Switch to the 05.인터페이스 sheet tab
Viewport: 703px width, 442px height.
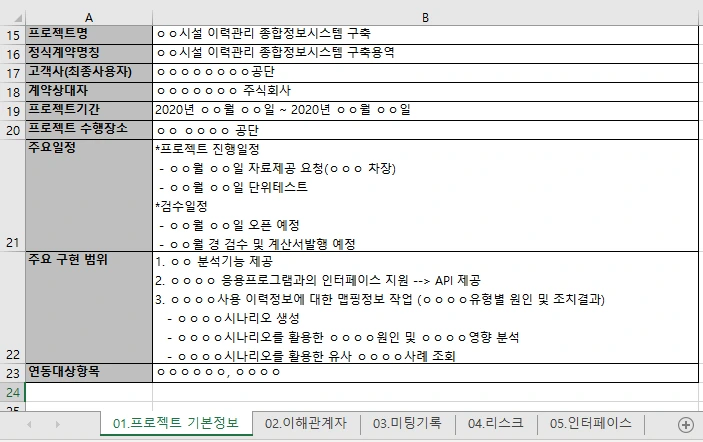click(590, 423)
